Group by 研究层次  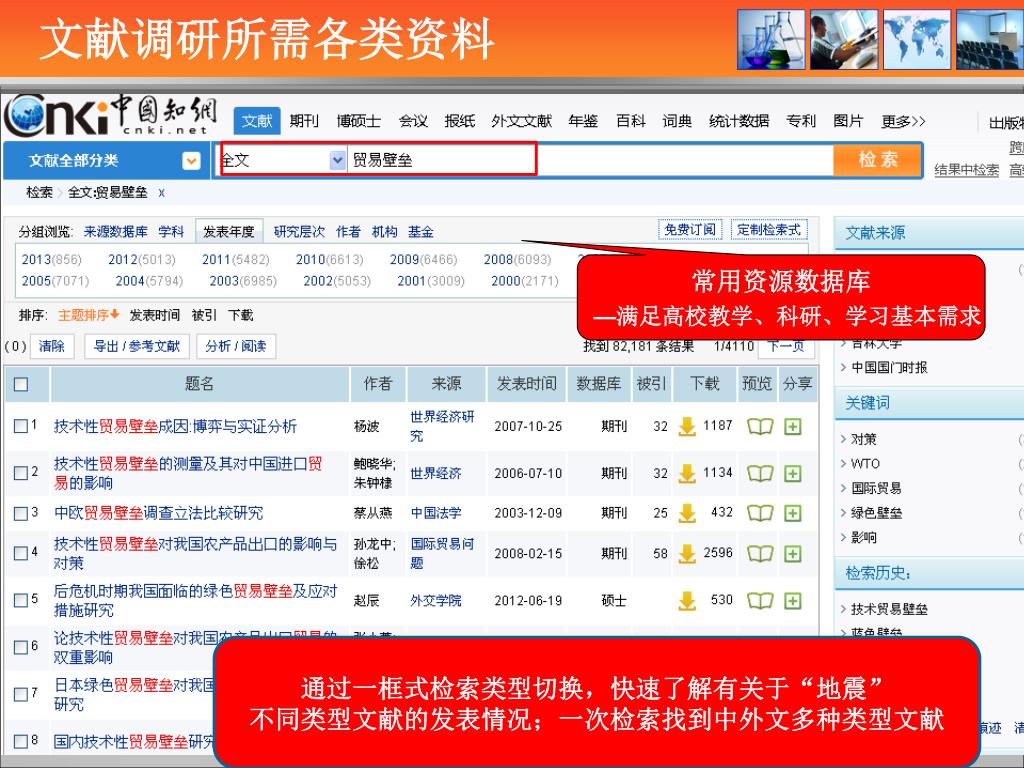[x=299, y=232]
